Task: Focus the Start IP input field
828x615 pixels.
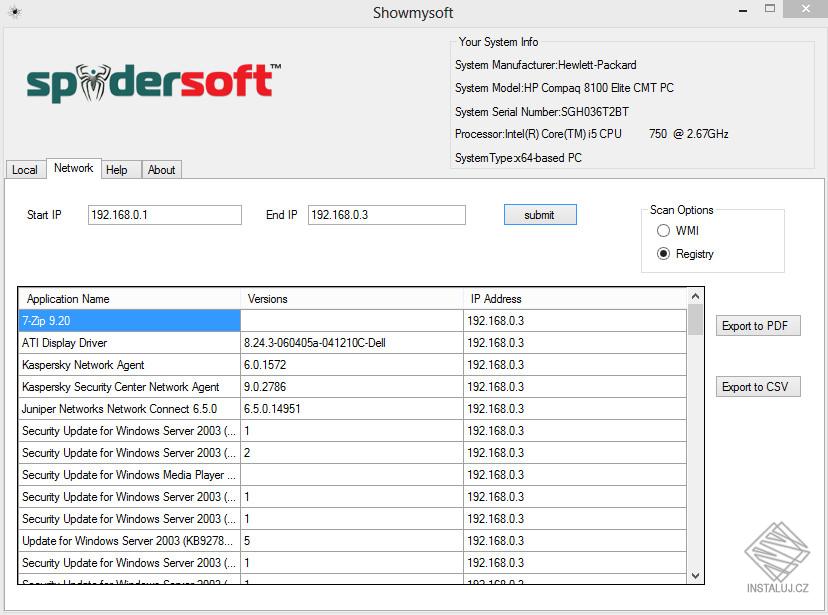Action: click(165, 215)
